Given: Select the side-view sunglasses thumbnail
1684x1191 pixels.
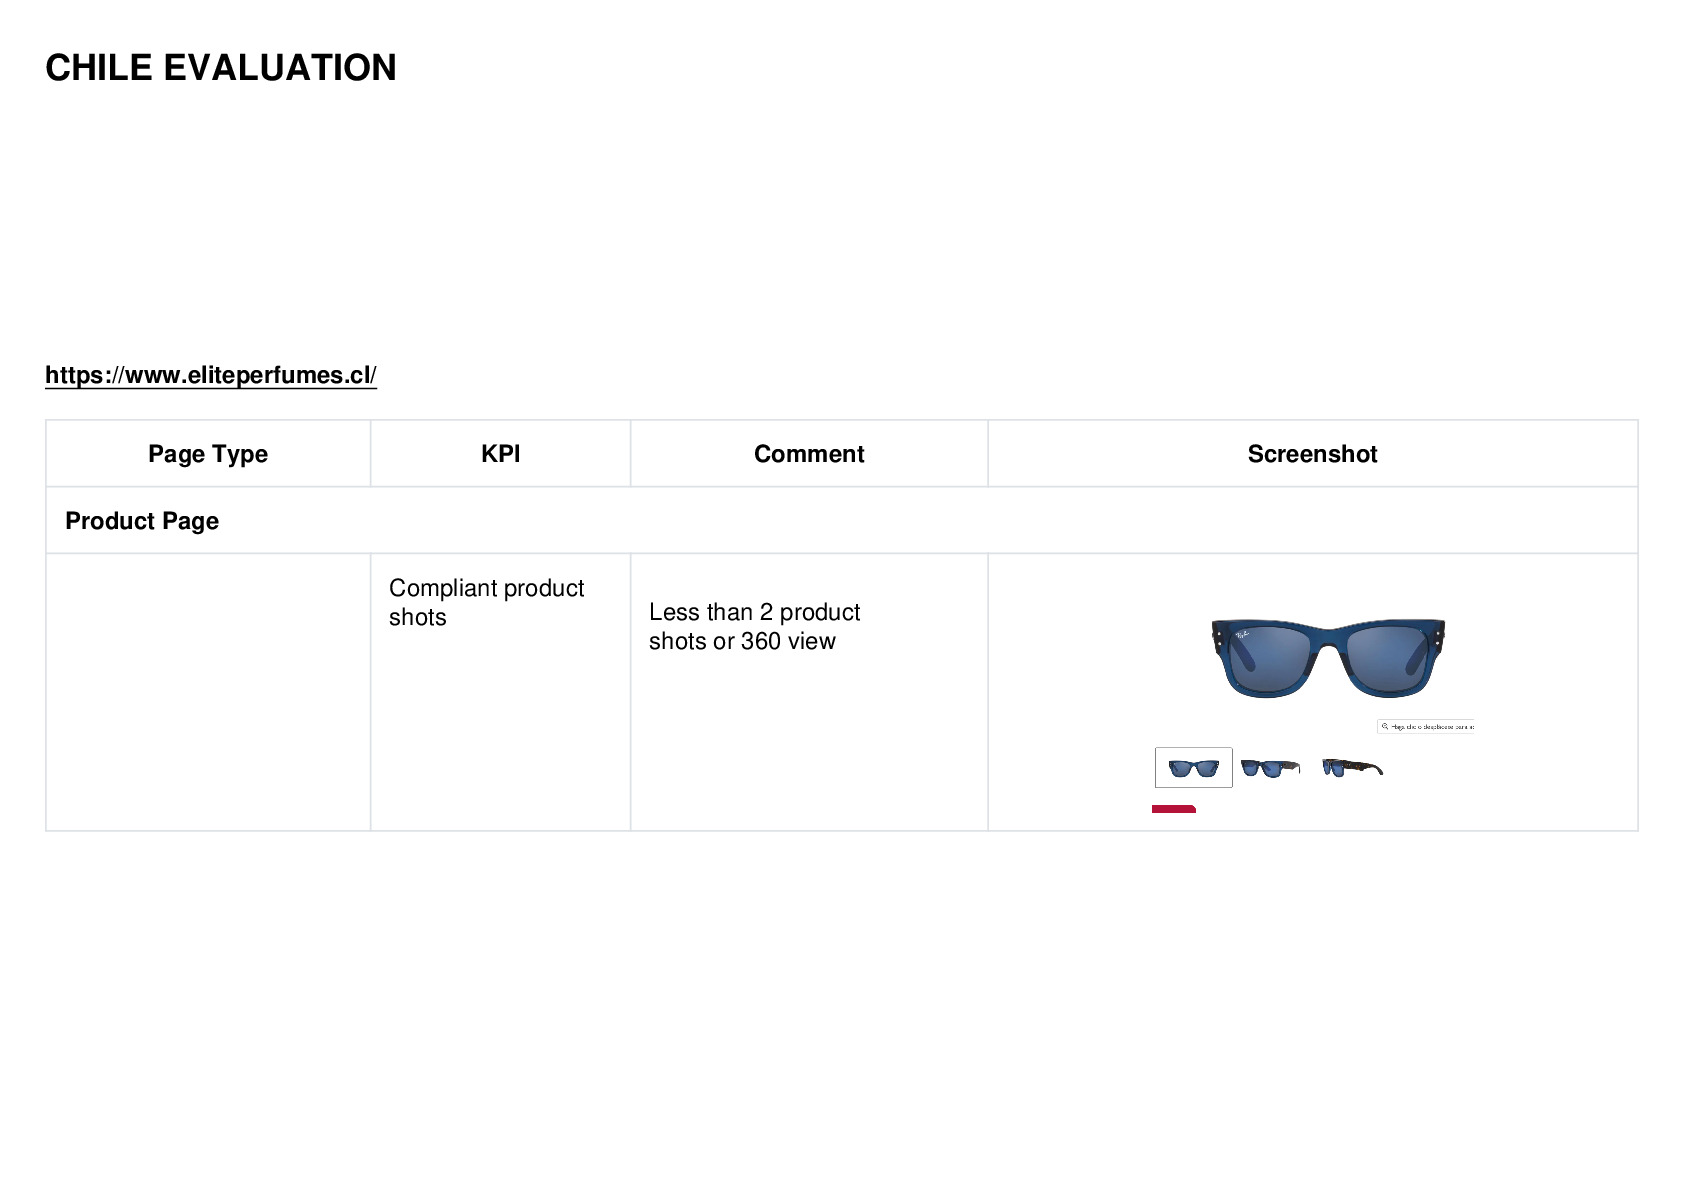Looking at the screenshot, I should (1352, 768).
